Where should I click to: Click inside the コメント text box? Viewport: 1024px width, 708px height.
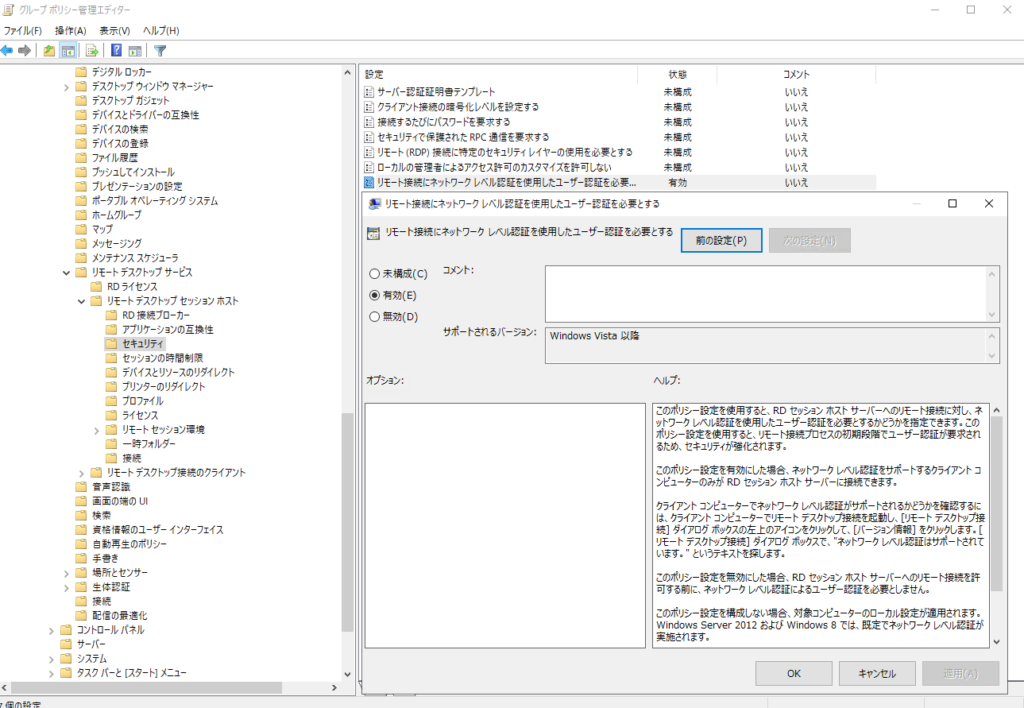pyautogui.click(x=767, y=293)
